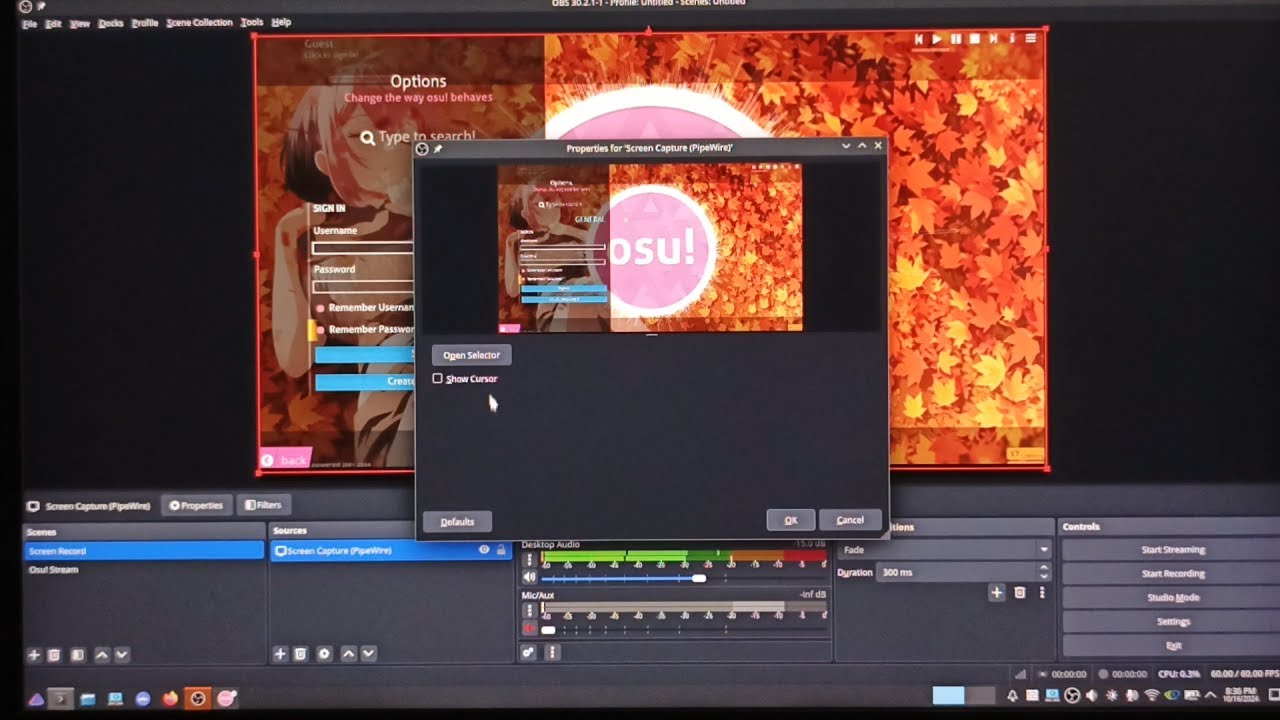Open the Tools menu
The height and width of the screenshot is (720, 1280).
(x=252, y=22)
